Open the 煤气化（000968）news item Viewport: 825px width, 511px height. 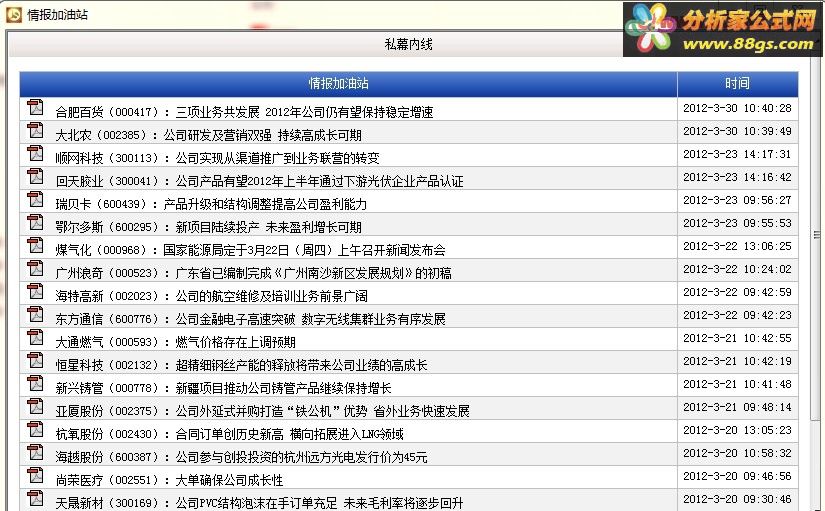pyautogui.click(x=250, y=250)
